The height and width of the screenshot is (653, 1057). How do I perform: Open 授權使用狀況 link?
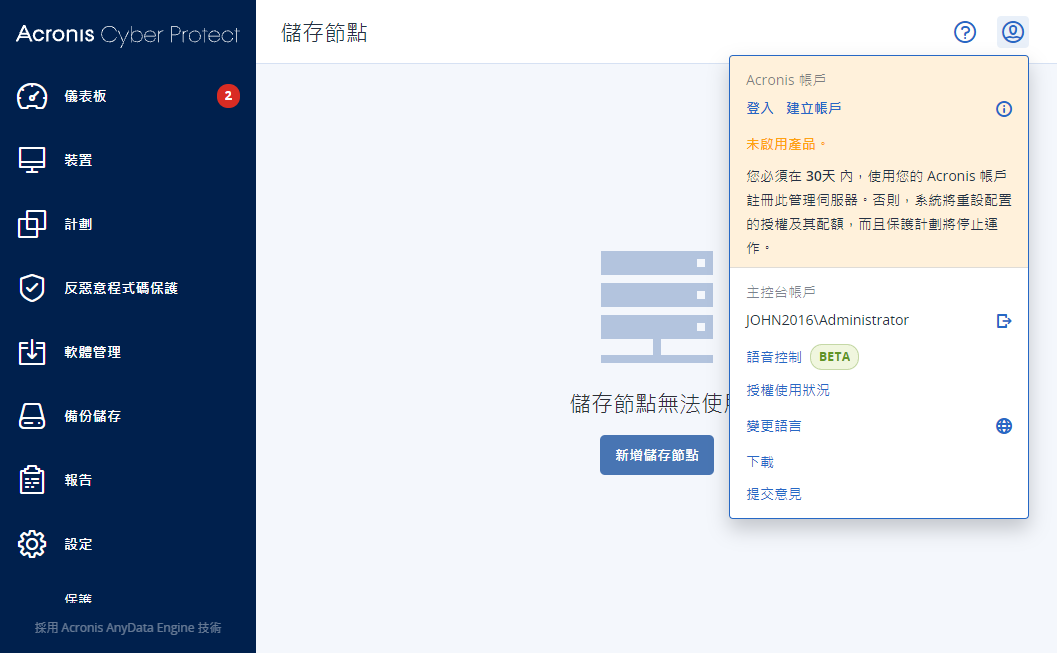coord(788,390)
